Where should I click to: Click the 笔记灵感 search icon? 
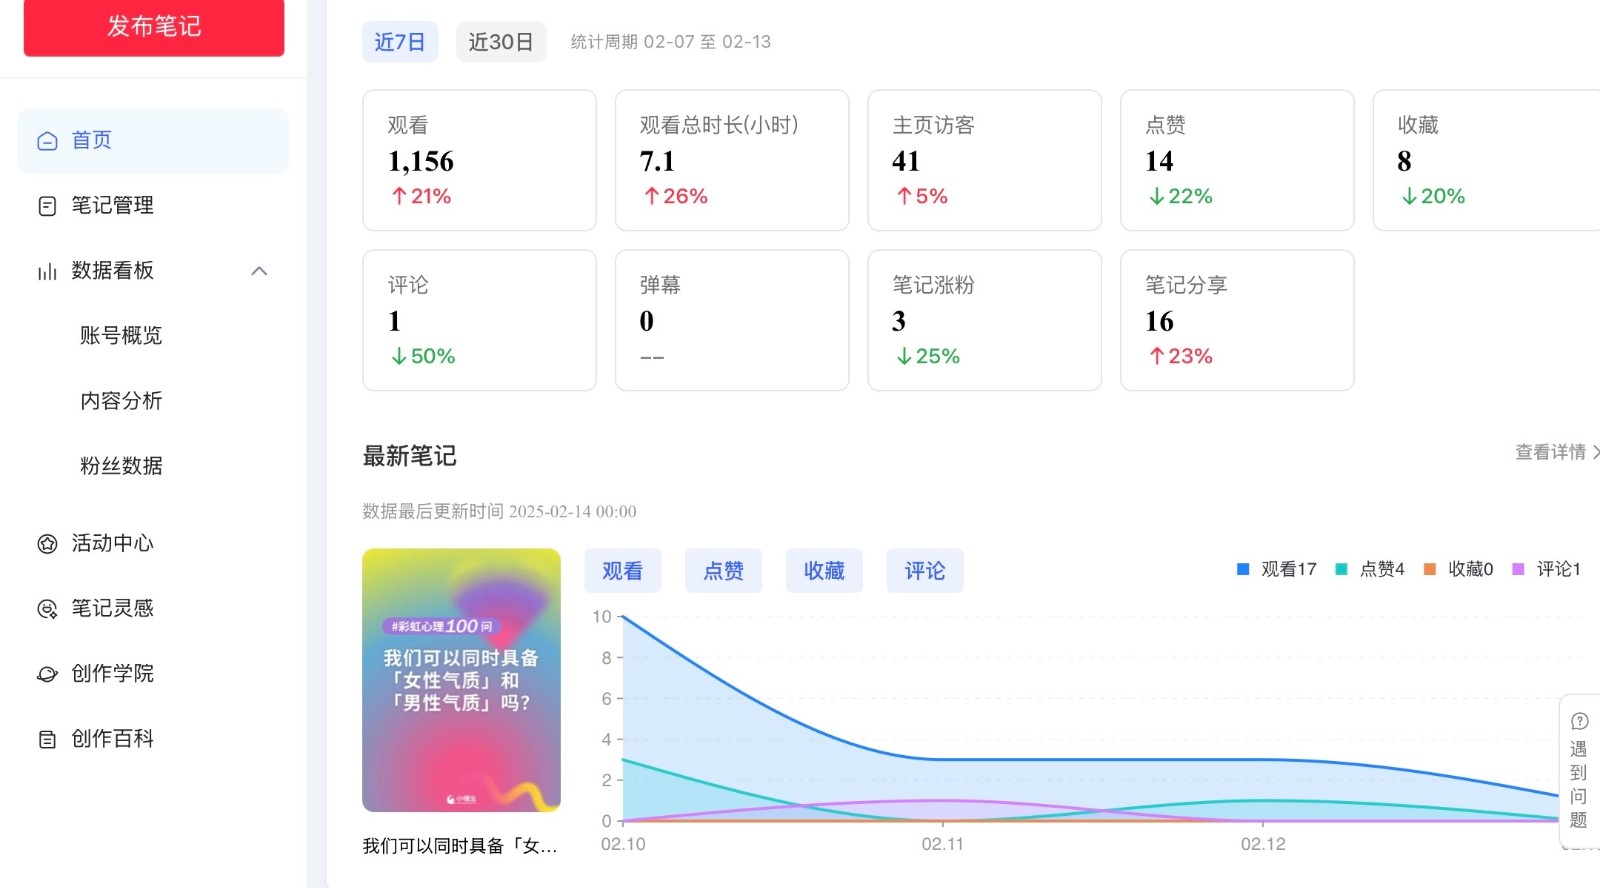47,609
